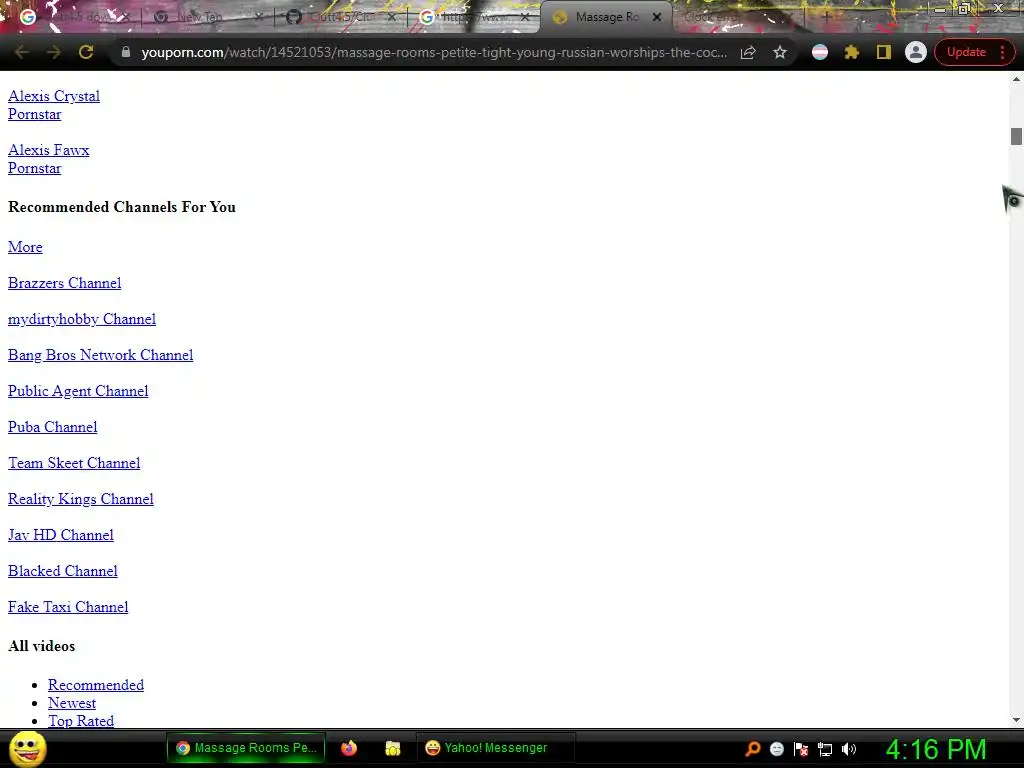1024x768 pixels.
Task: Open a new browser tab with plus
Action: click(x=826, y=17)
